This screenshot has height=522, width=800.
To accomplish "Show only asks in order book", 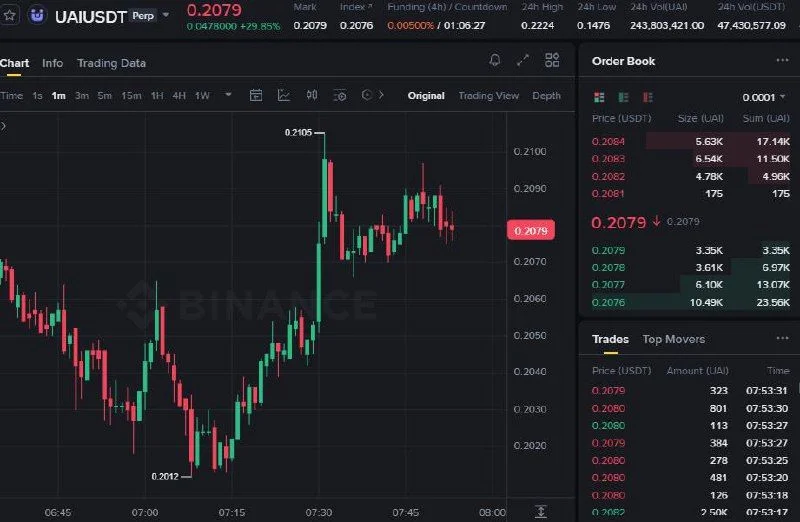I will [648, 97].
